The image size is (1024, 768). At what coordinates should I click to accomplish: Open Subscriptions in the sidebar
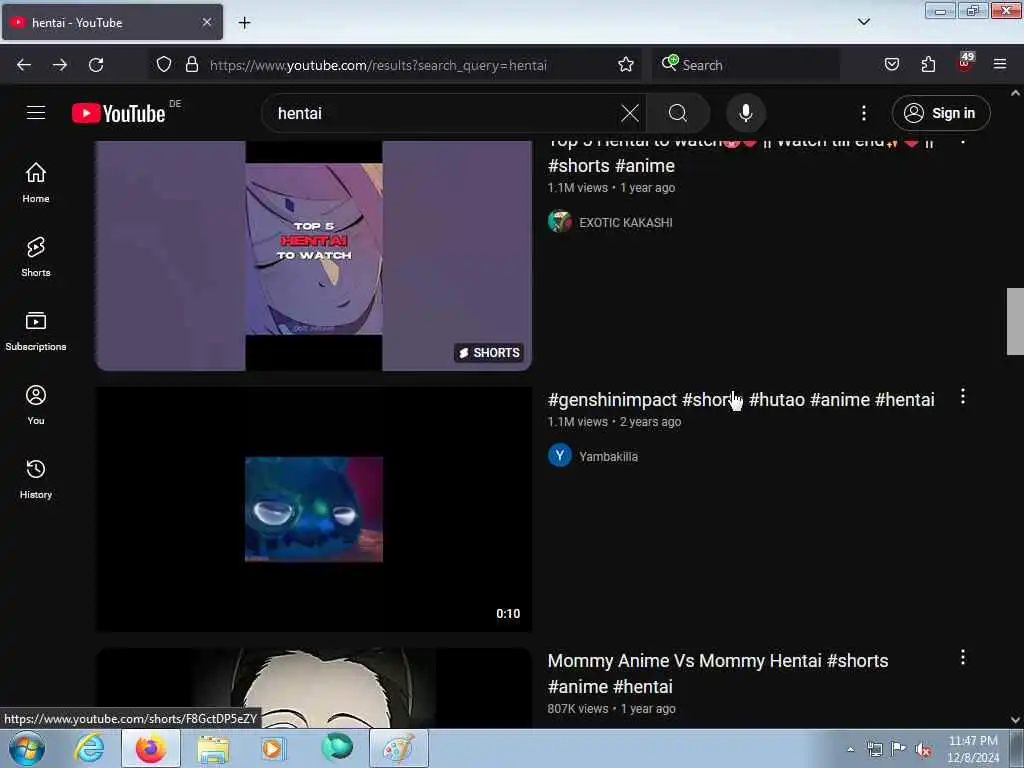(x=36, y=331)
